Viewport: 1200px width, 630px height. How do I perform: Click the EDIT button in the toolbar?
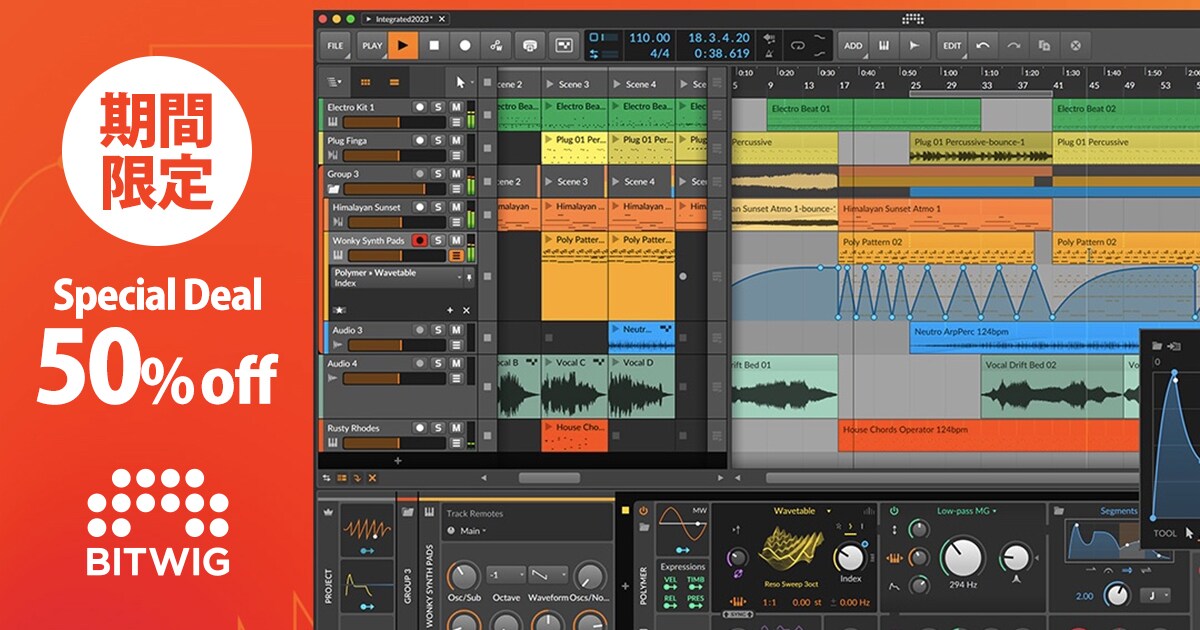pyautogui.click(x=950, y=46)
